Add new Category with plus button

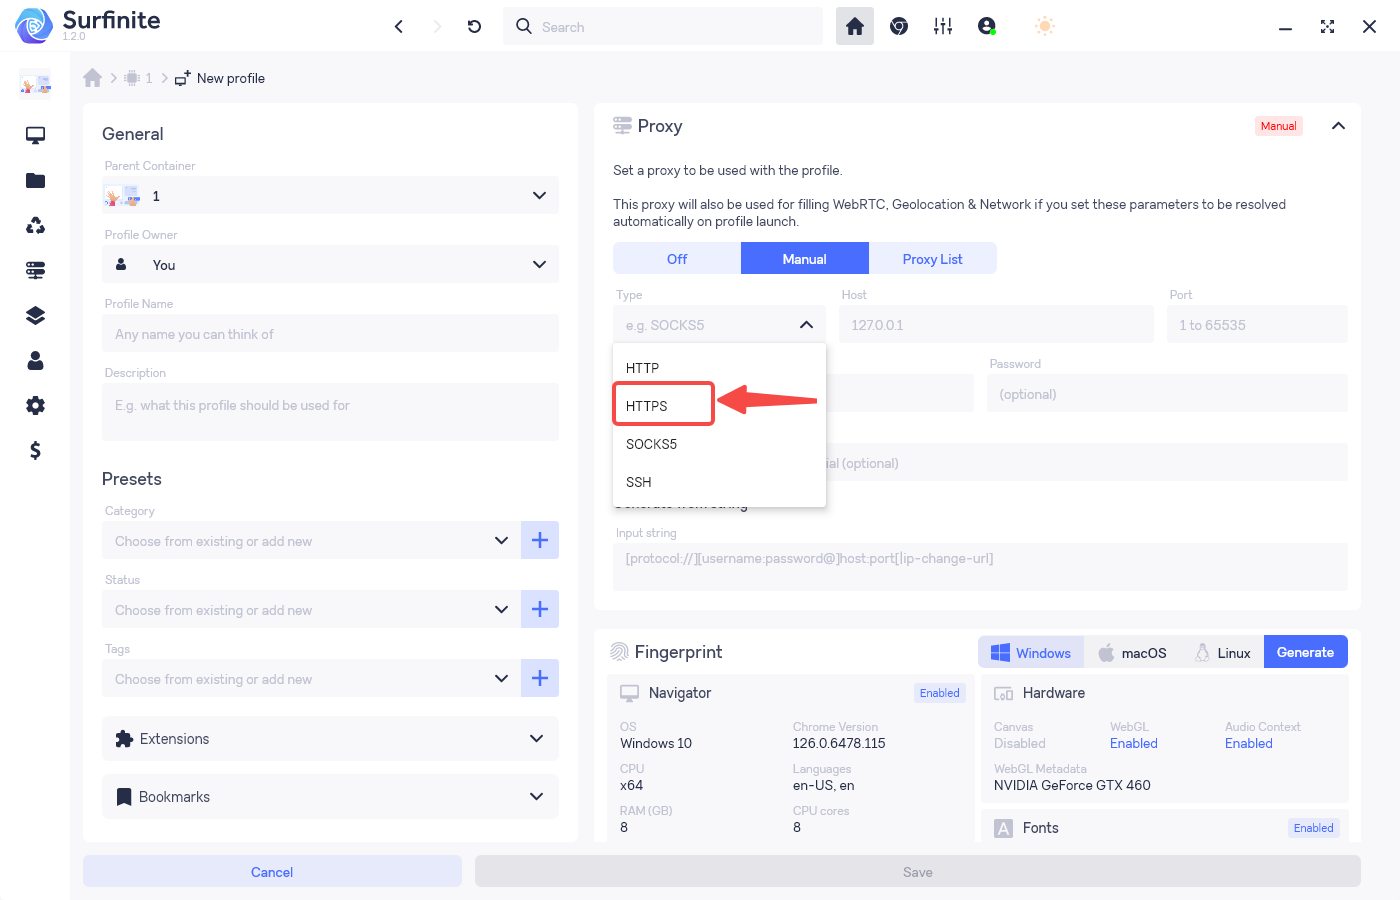(x=540, y=540)
